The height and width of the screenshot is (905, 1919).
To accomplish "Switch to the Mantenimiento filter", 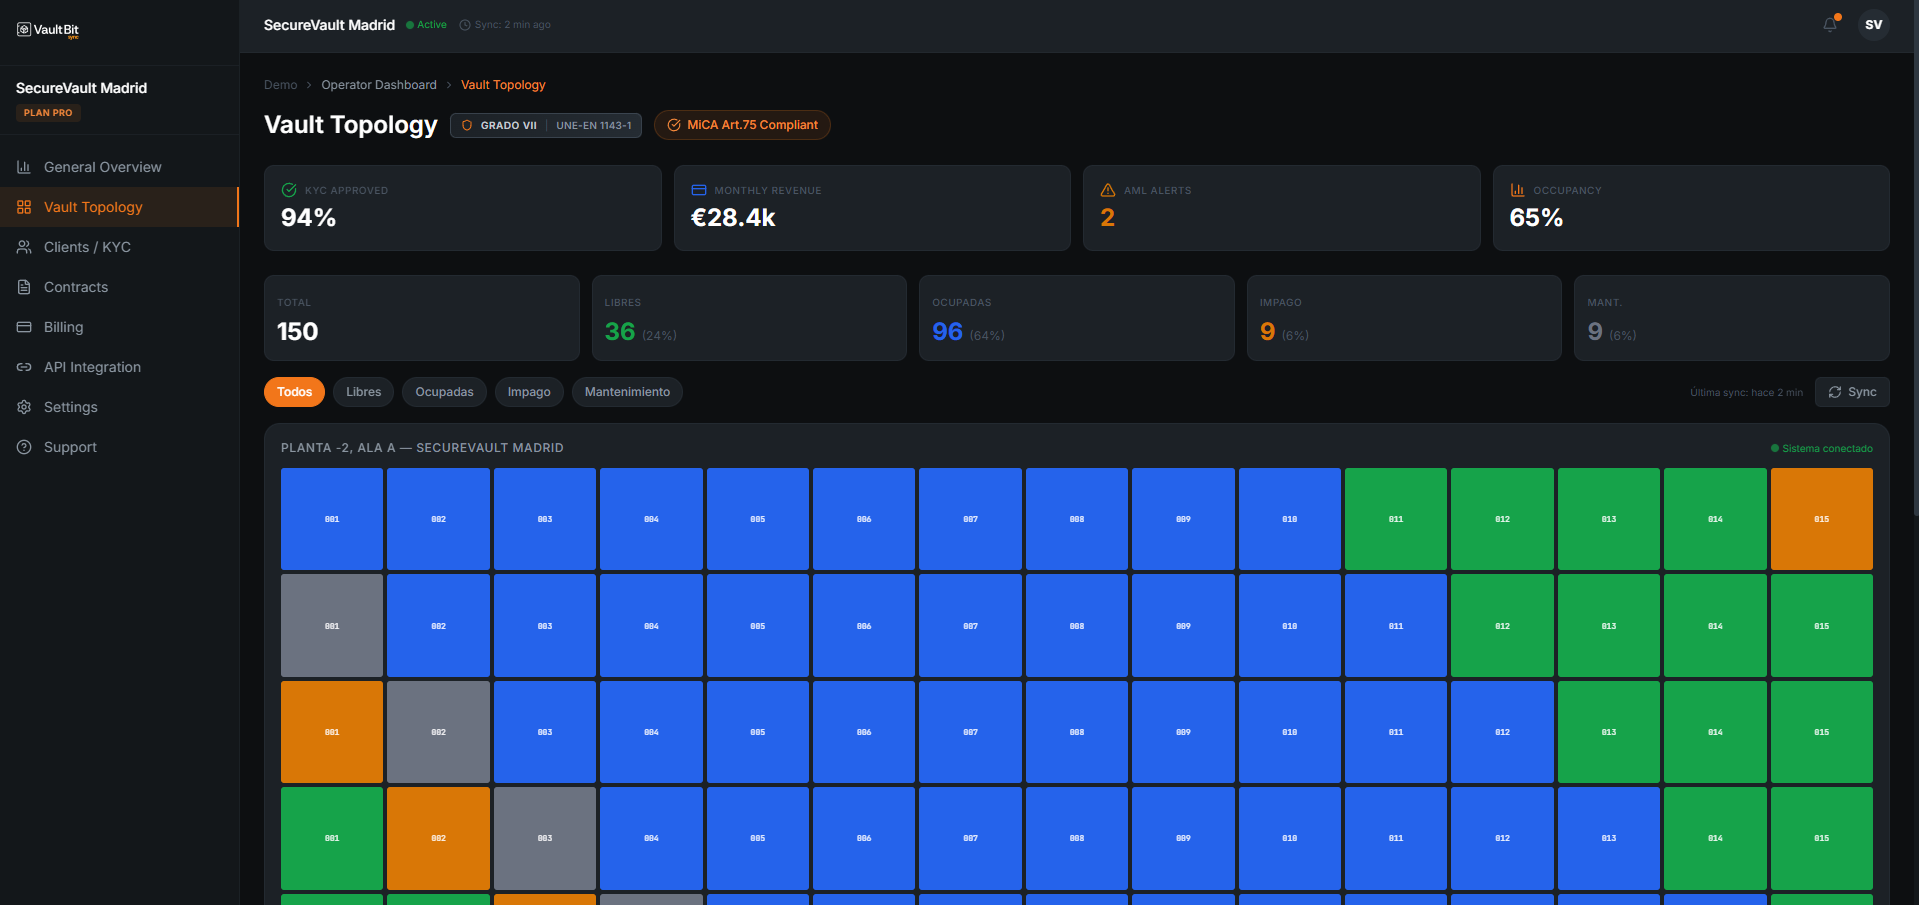I will point(627,392).
